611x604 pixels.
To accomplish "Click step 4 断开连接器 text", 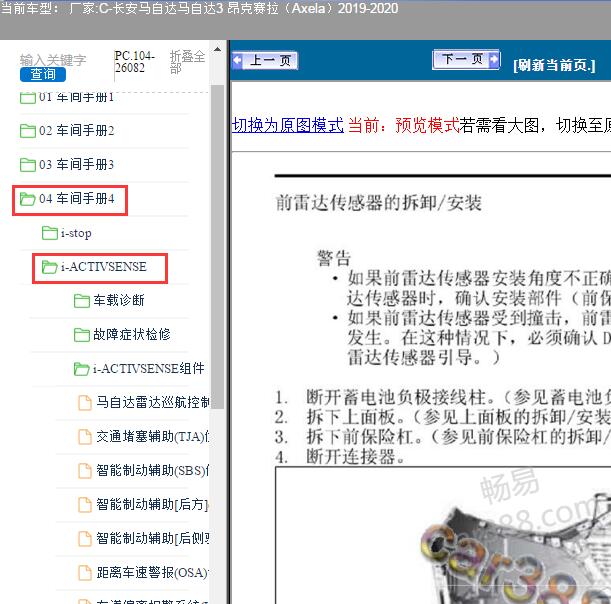I will (355, 456).
